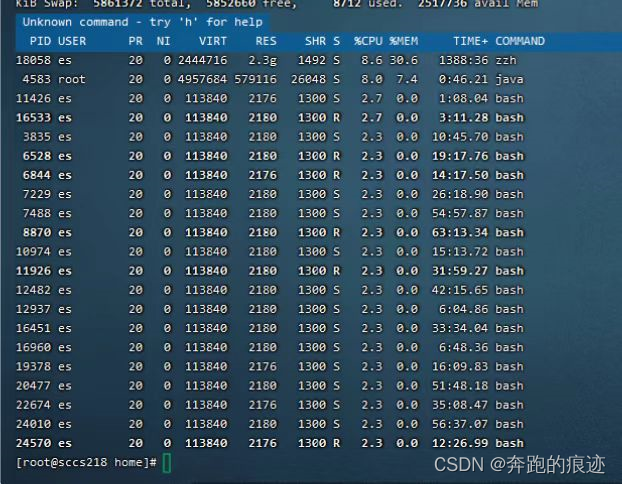This screenshot has height=484, width=622.
Task: Select PID 12482 row
Action: pos(270,290)
